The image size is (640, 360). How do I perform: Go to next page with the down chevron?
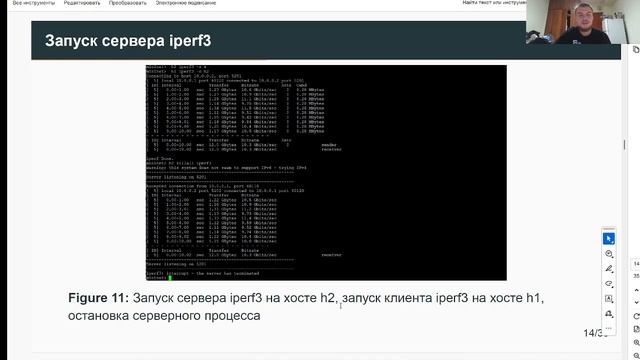tap(636, 302)
